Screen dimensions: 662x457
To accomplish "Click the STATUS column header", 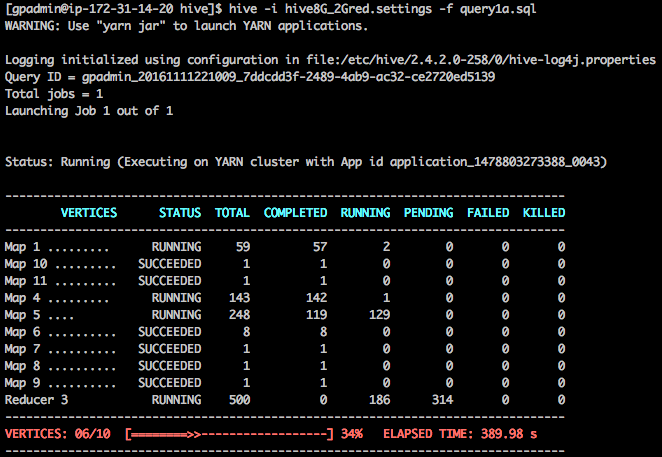I will tap(180, 212).
